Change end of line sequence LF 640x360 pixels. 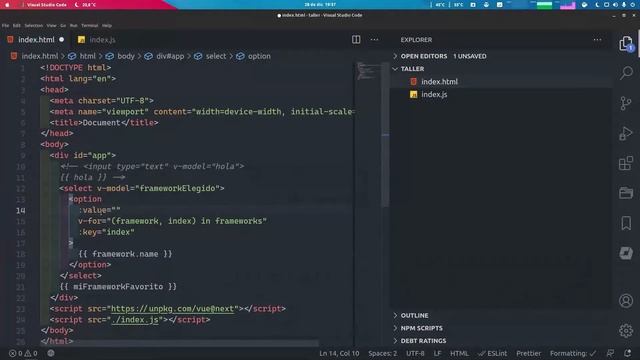pyautogui.click(x=437, y=353)
